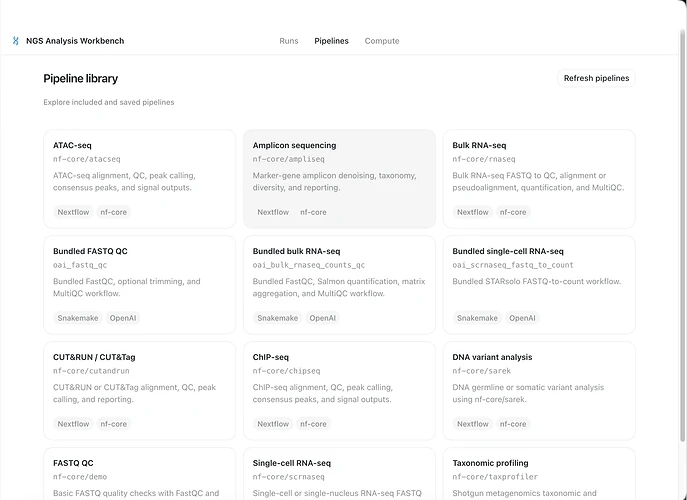Click the nf-core/atacseq identifier text
687x500 pixels.
[x=87, y=159]
